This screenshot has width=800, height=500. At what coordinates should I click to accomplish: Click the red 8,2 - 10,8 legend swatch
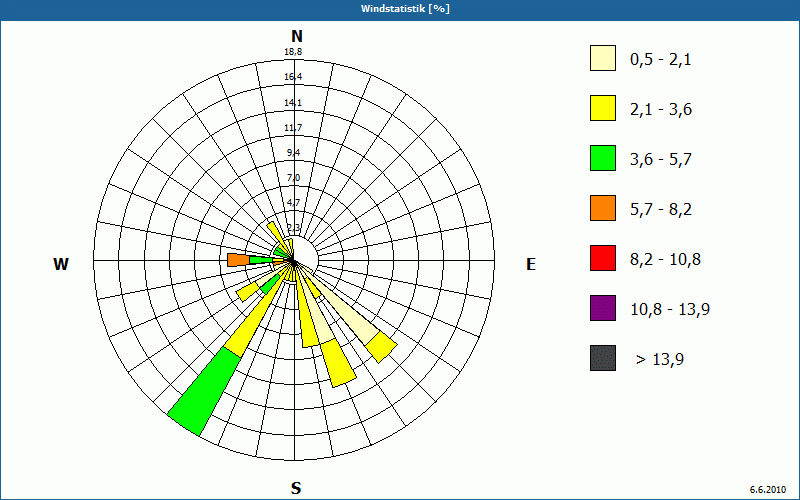(603, 258)
